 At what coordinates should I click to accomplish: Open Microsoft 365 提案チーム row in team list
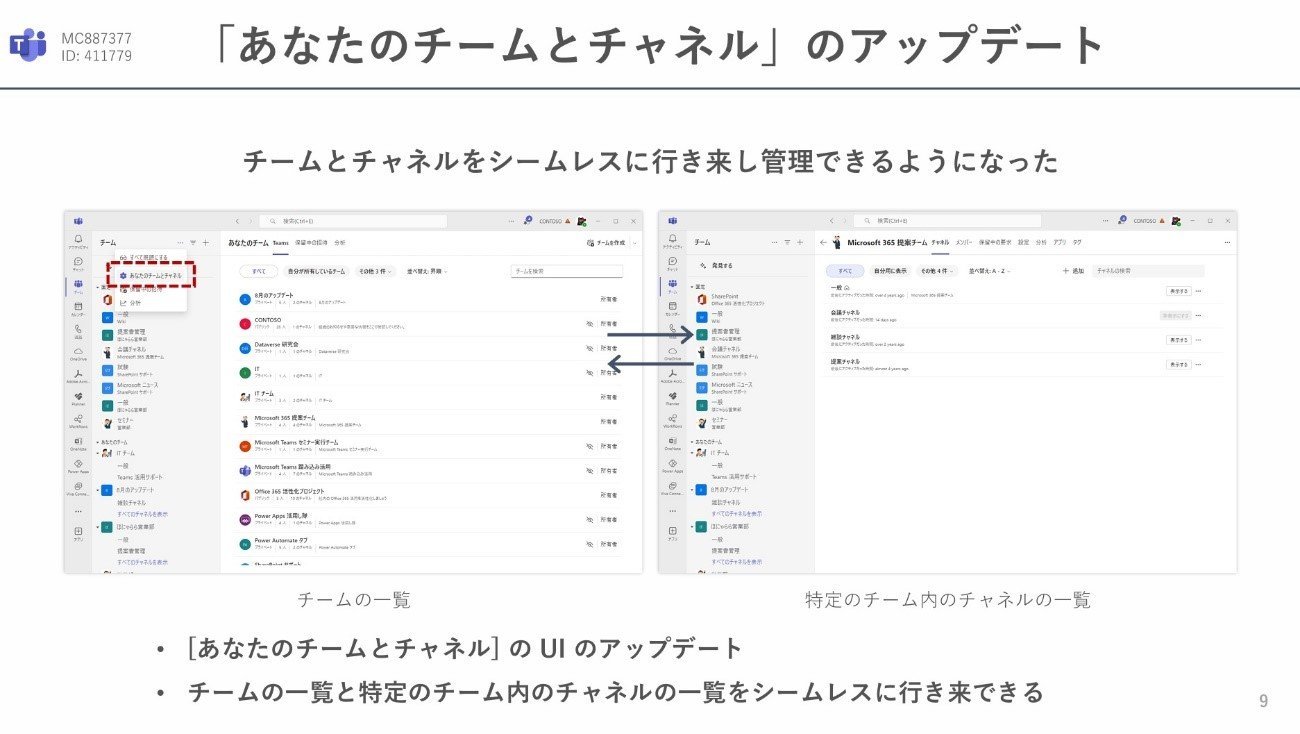431,421
